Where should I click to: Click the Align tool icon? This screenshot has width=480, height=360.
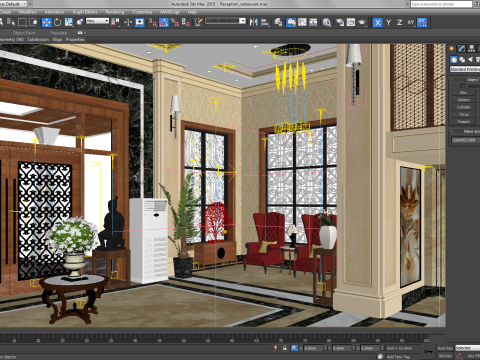tap(265, 22)
